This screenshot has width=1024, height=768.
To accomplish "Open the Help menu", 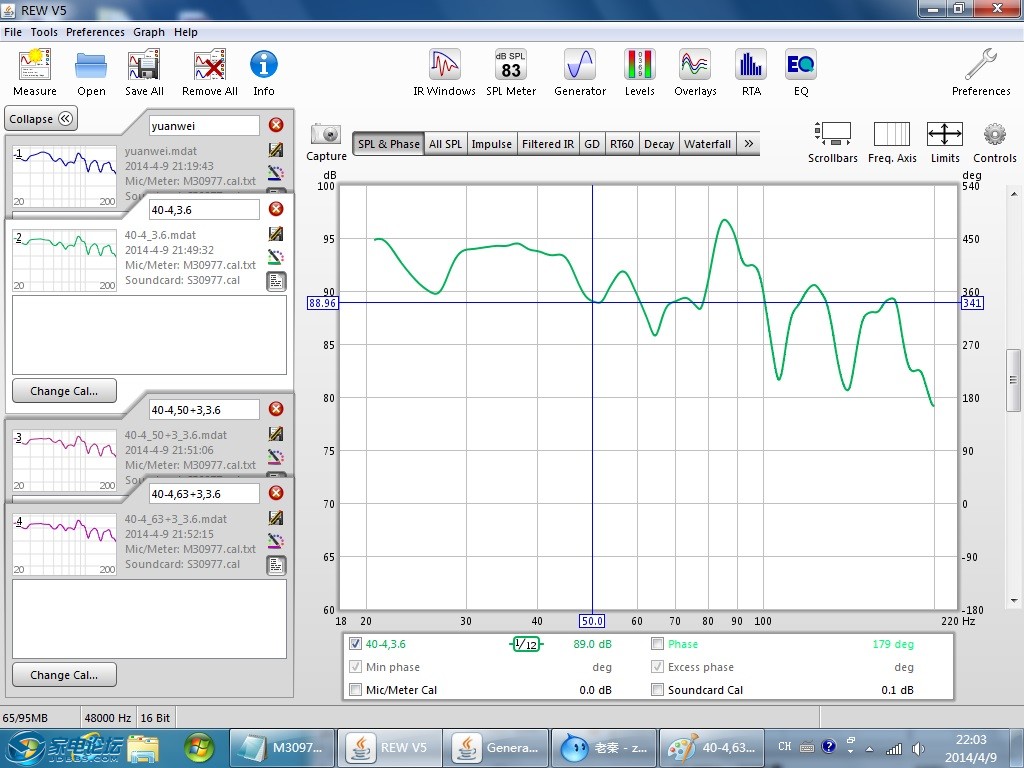I will pos(185,32).
